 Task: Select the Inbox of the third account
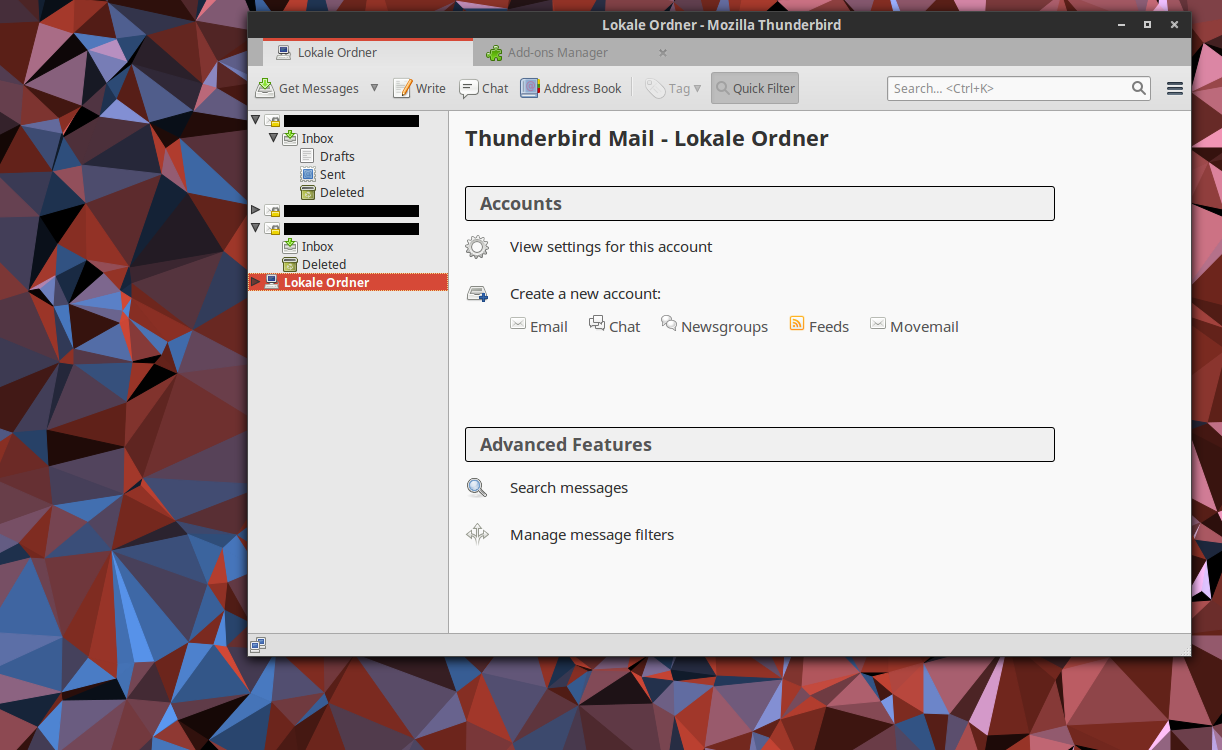coord(317,246)
